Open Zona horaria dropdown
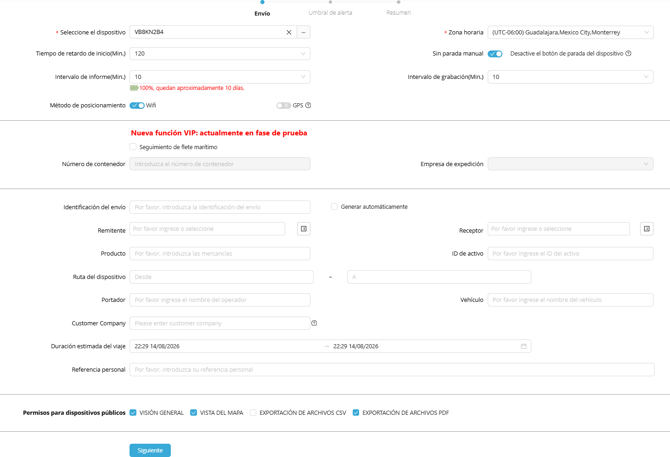This screenshot has width=670, height=457. point(570,32)
